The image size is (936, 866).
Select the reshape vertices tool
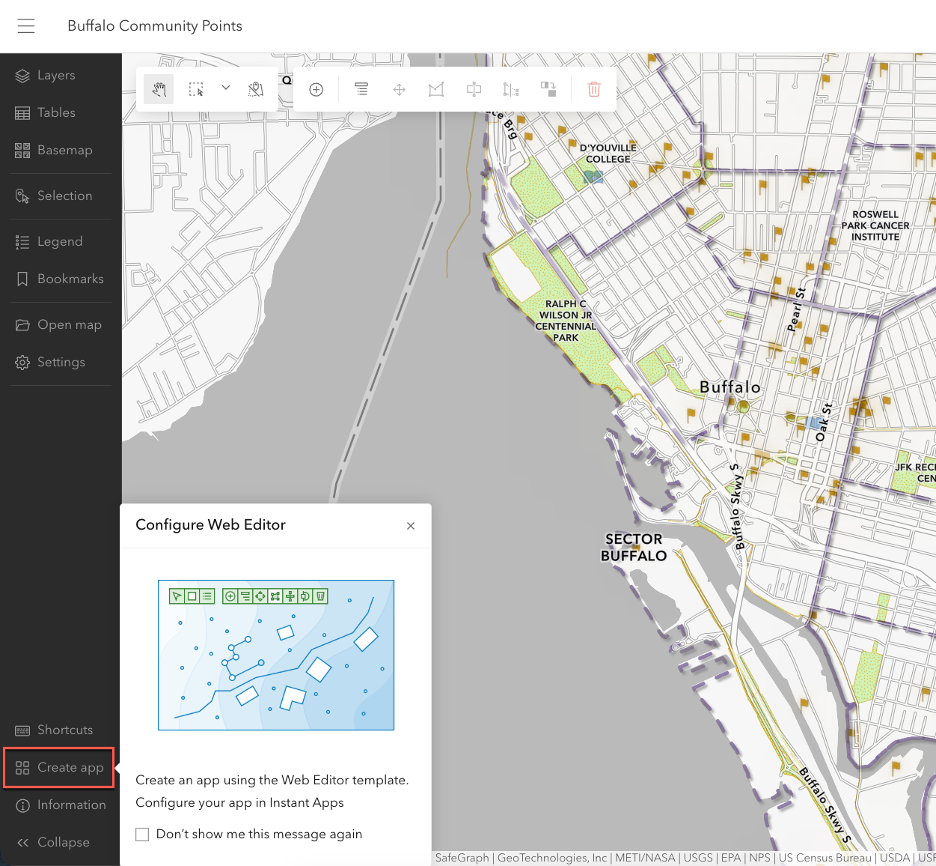click(436, 89)
